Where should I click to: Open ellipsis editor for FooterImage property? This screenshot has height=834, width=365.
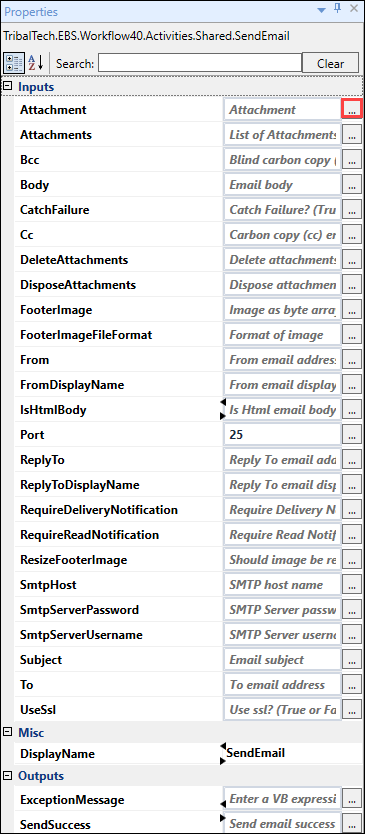pos(352,310)
